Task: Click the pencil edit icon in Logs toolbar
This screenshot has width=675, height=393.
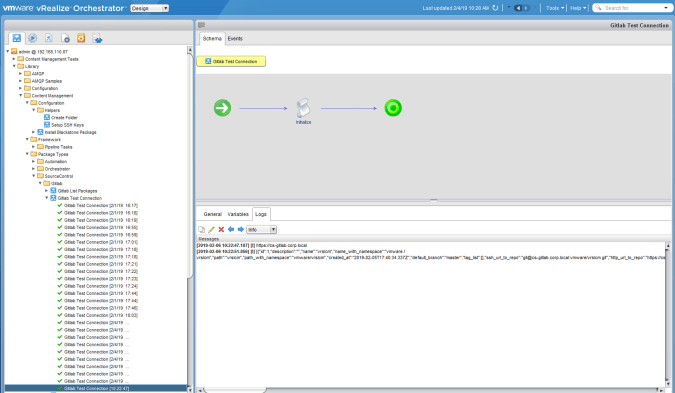Action: tap(211, 229)
